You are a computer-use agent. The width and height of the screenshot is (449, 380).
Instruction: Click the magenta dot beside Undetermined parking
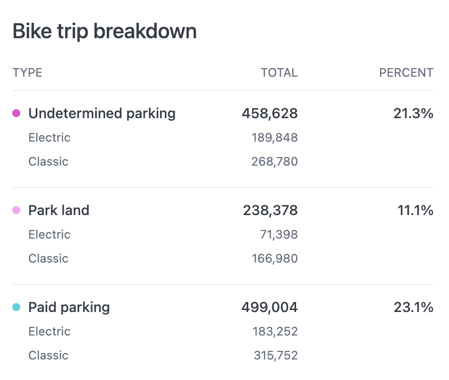click(x=16, y=113)
